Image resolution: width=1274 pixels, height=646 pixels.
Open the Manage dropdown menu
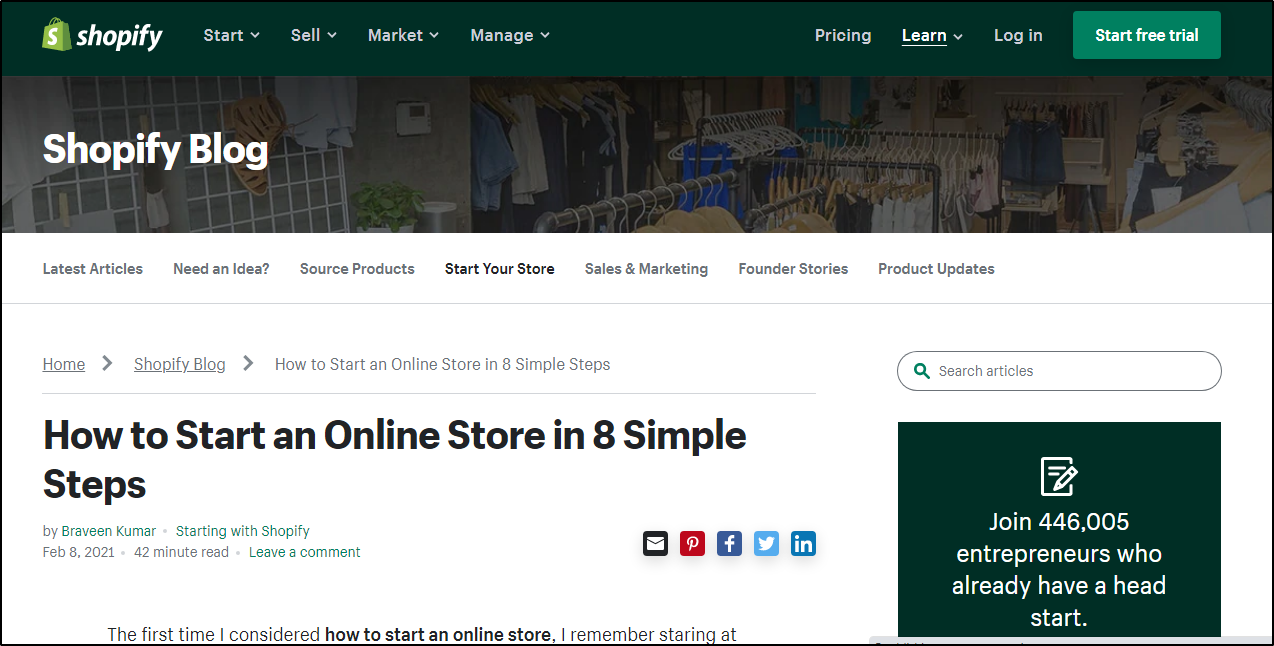[x=510, y=35]
